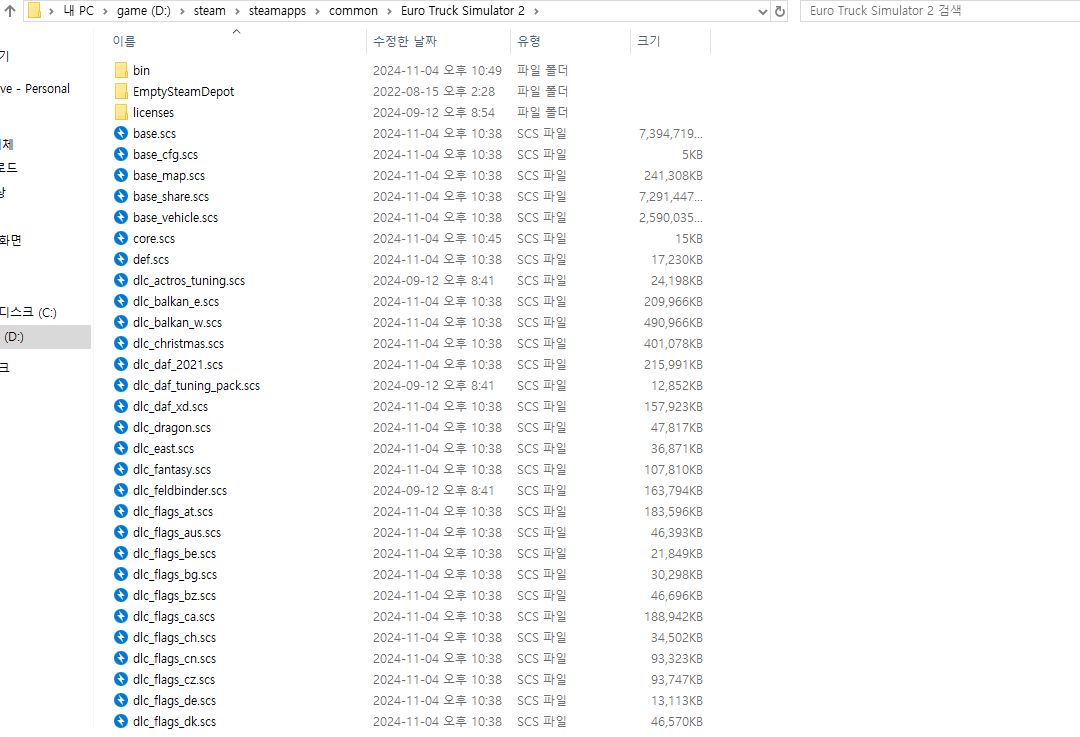Select highlighted (D:) drive in navigation pane
The width and height of the screenshot is (1080, 737).
pos(45,337)
